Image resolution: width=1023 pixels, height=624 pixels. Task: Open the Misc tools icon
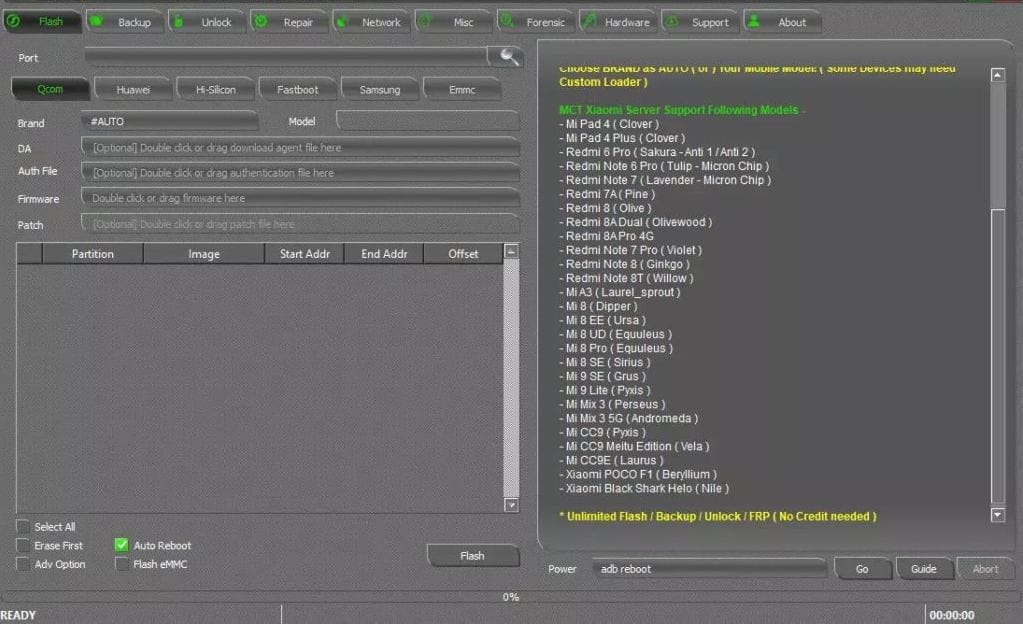click(427, 20)
